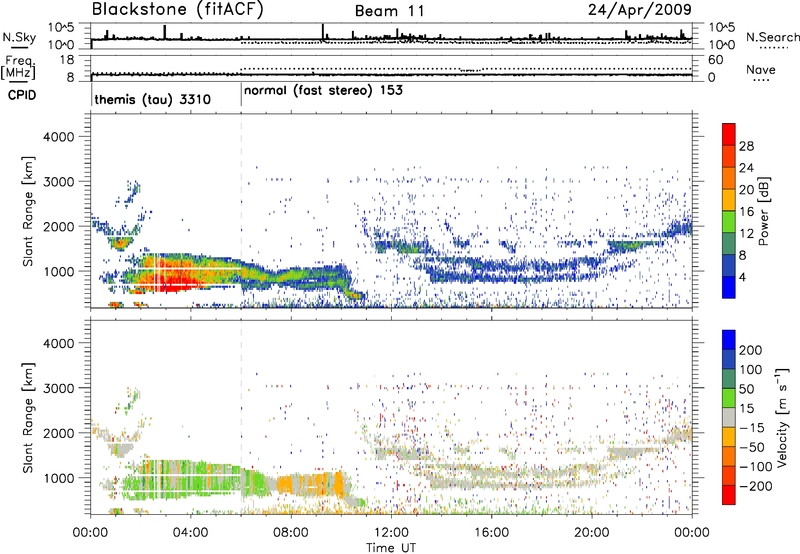Click the 'N.Sky' legend label
800x554 pixels.
pyautogui.click(x=19, y=37)
